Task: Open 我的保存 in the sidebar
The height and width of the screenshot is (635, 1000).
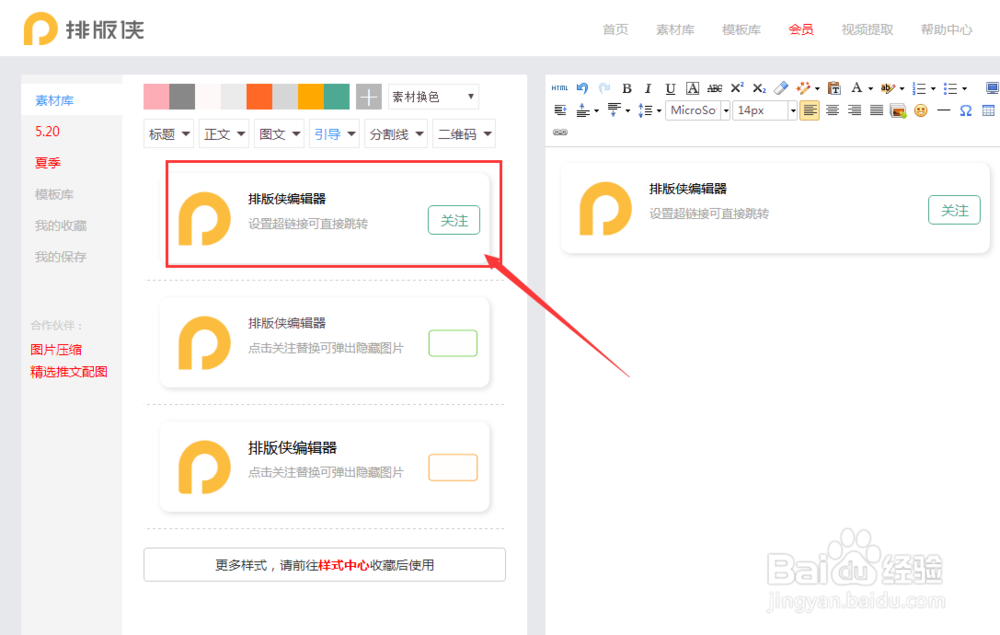Action: pos(61,257)
